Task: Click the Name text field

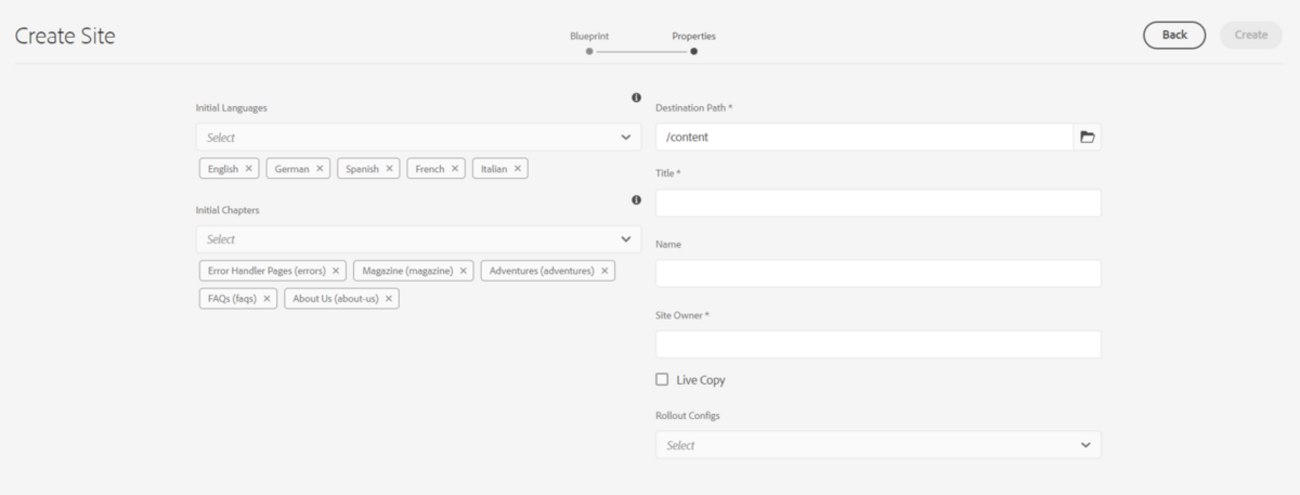Action: [877, 274]
